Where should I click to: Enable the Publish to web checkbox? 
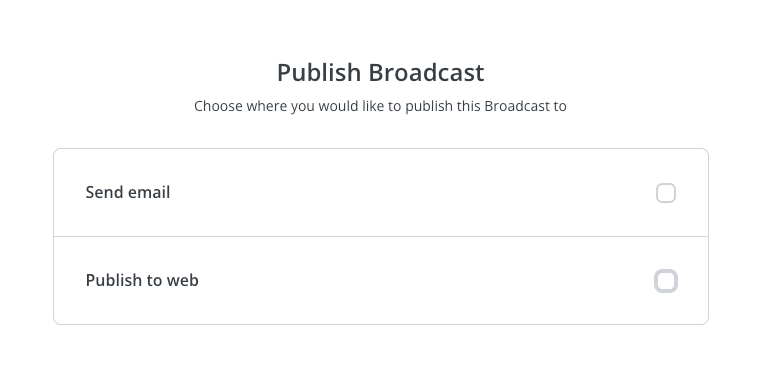[666, 281]
